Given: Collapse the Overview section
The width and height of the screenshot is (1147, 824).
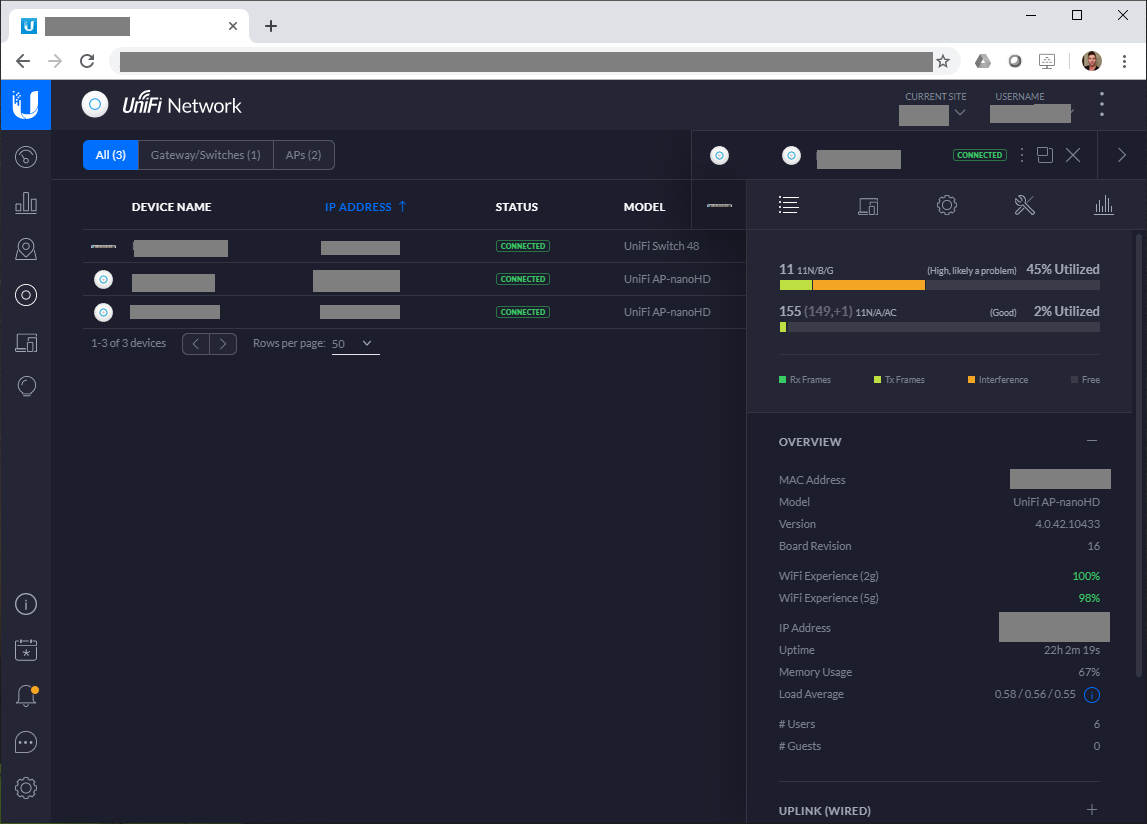Looking at the screenshot, I should pyautogui.click(x=1092, y=441).
